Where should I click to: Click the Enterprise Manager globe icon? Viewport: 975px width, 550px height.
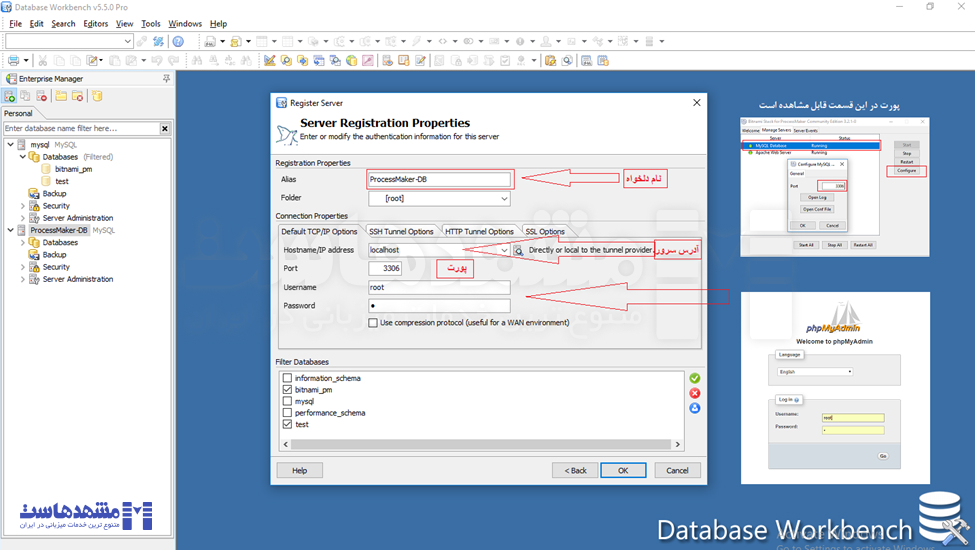11,79
